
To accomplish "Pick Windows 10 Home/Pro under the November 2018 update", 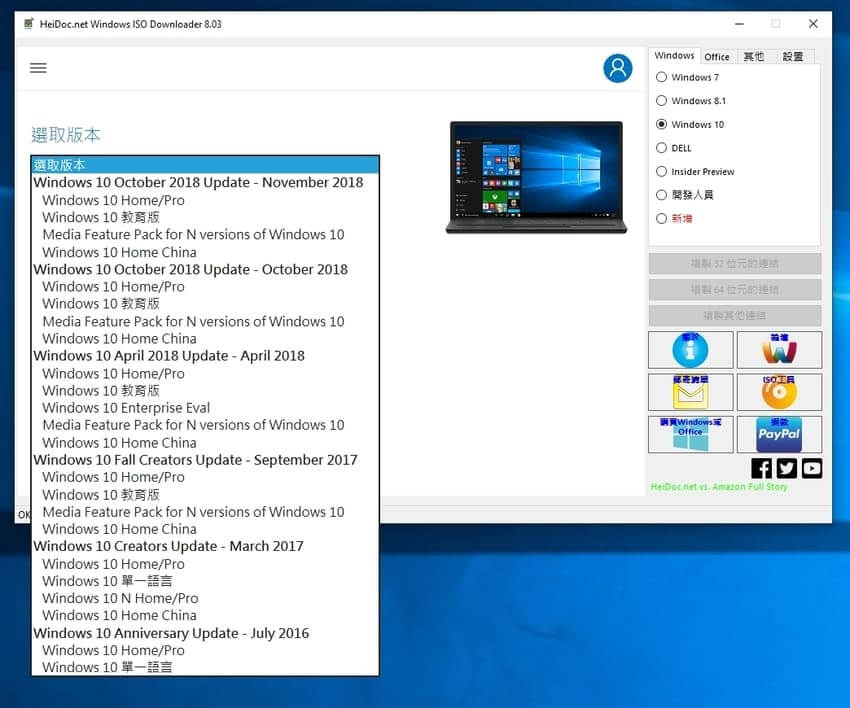I will [205, 200].
